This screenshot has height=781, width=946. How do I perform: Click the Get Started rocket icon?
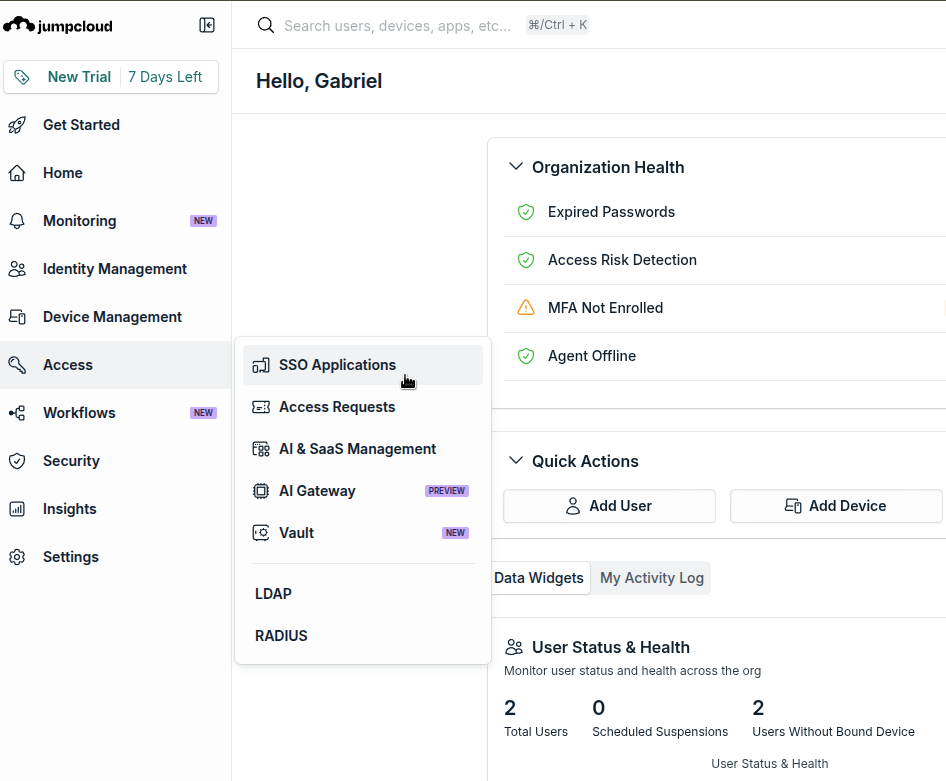point(17,125)
